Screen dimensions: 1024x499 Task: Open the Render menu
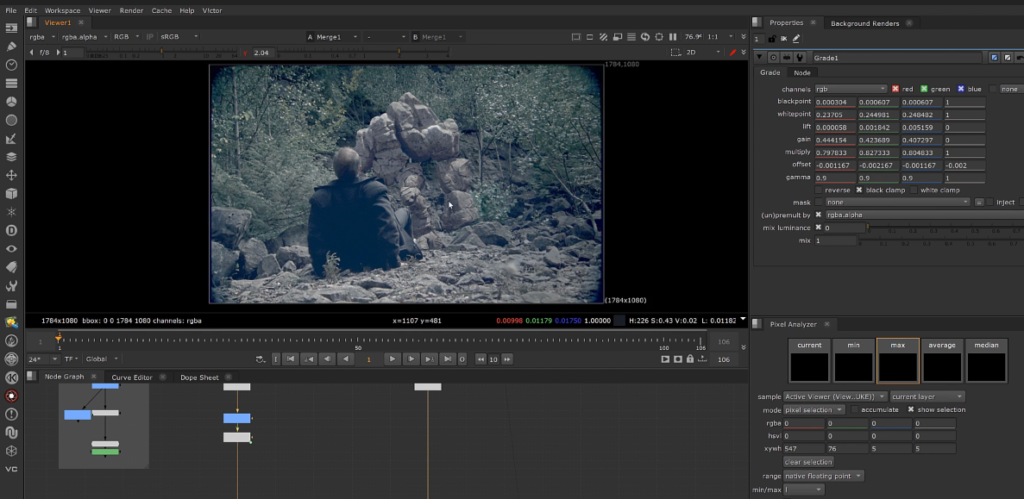click(131, 9)
